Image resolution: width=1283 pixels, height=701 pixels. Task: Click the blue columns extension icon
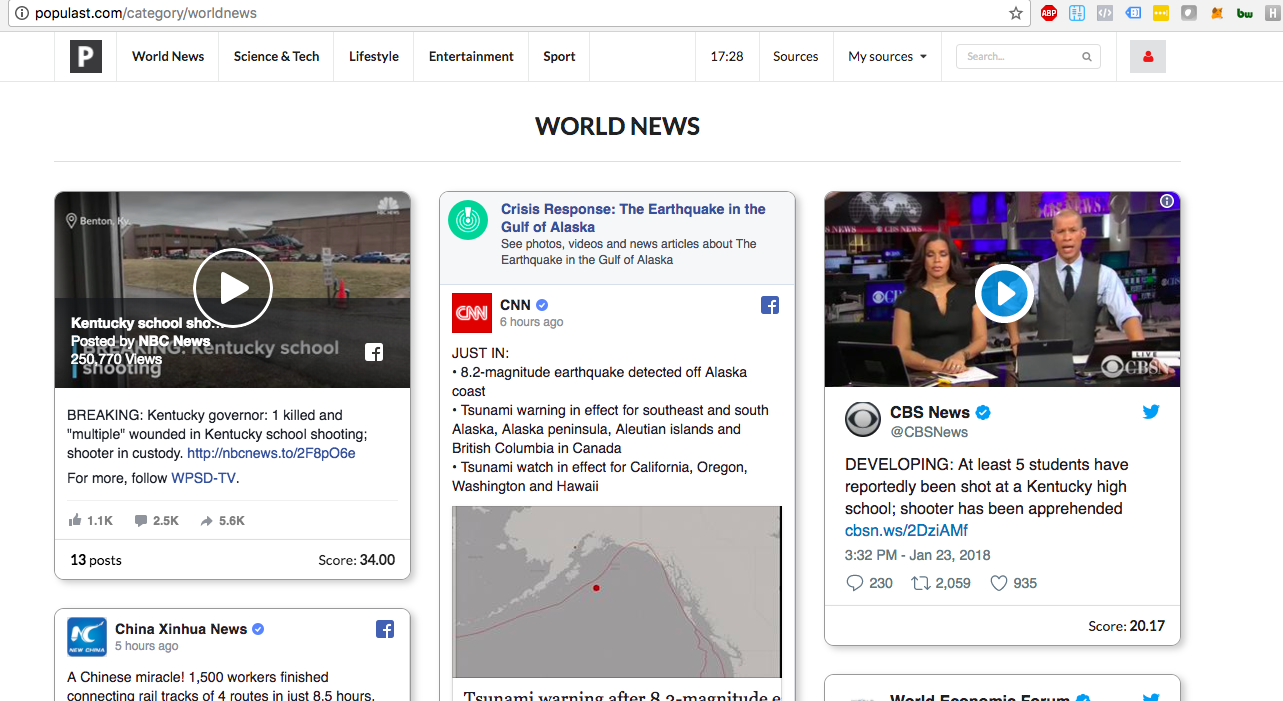click(x=1077, y=13)
